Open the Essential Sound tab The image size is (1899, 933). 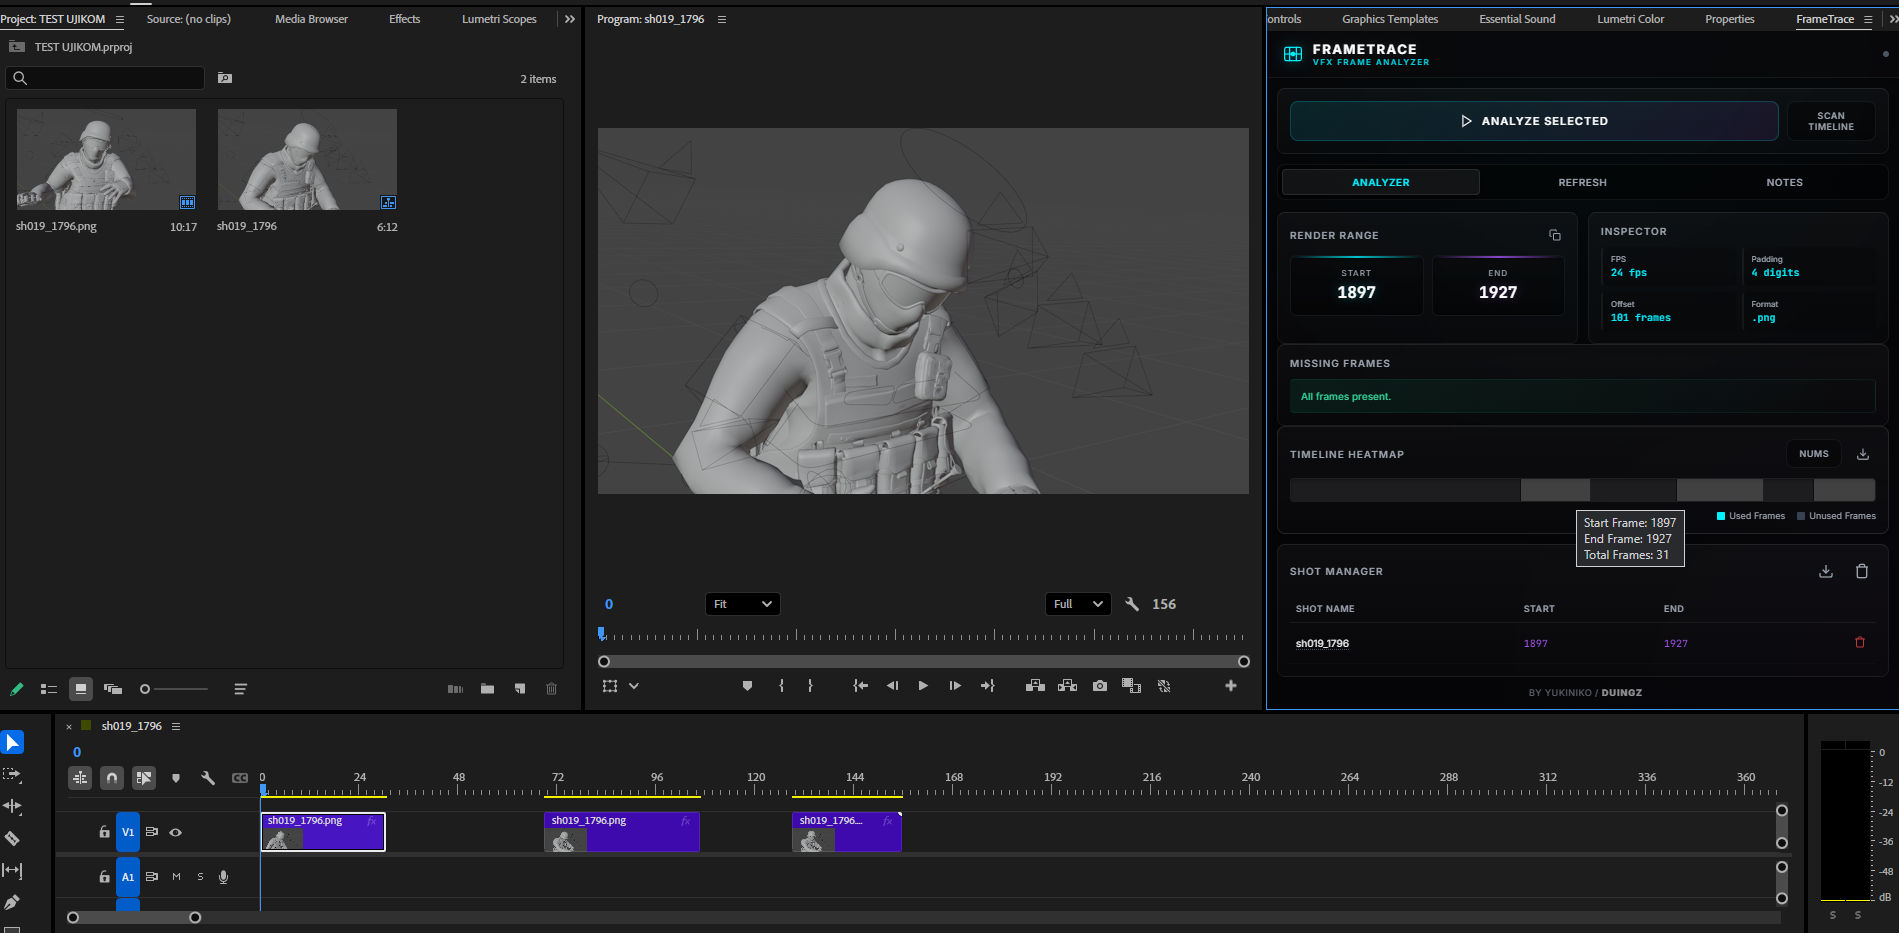coord(1517,19)
